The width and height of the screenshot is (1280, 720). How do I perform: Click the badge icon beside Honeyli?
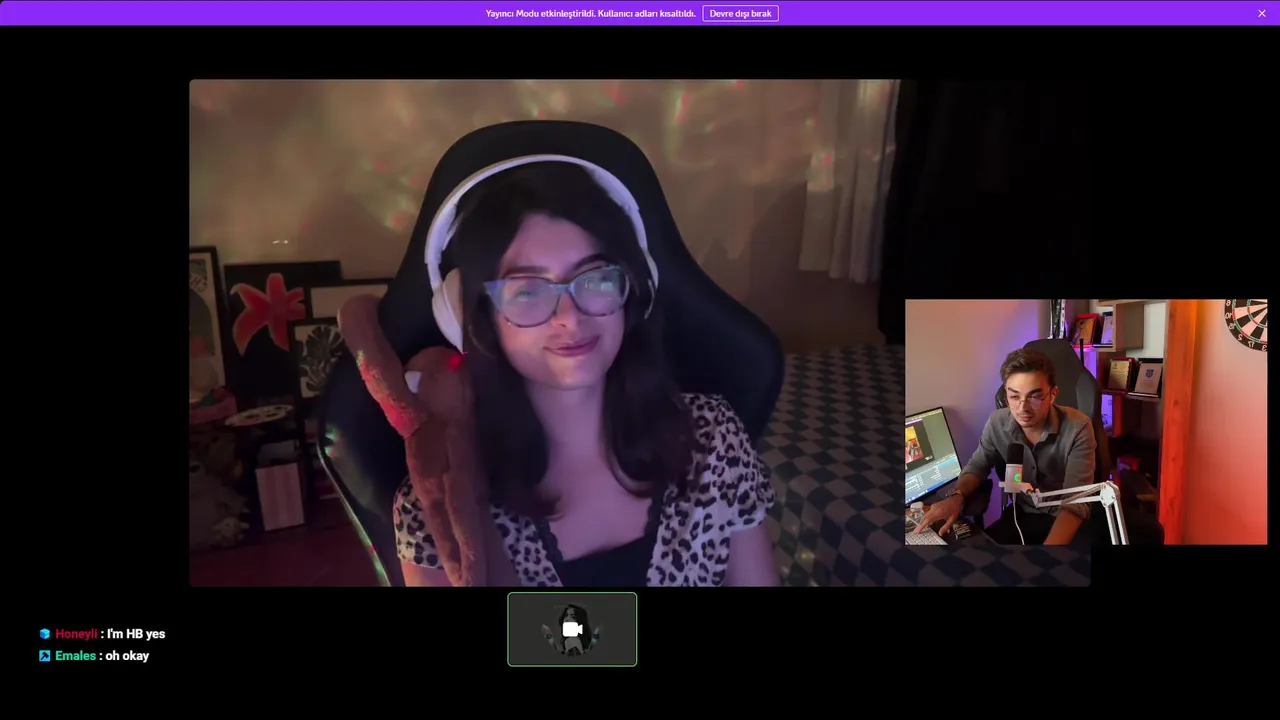pyautogui.click(x=44, y=634)
